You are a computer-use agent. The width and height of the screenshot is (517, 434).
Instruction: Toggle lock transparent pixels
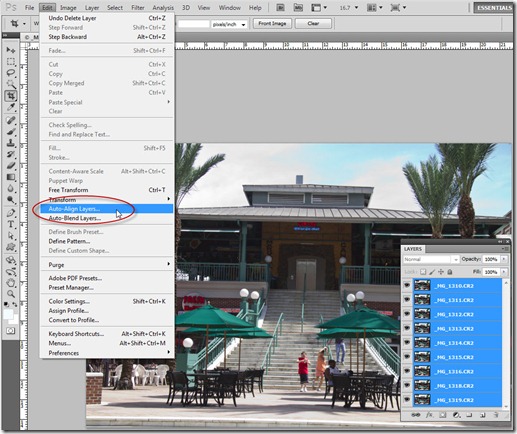tap(423, 272)
